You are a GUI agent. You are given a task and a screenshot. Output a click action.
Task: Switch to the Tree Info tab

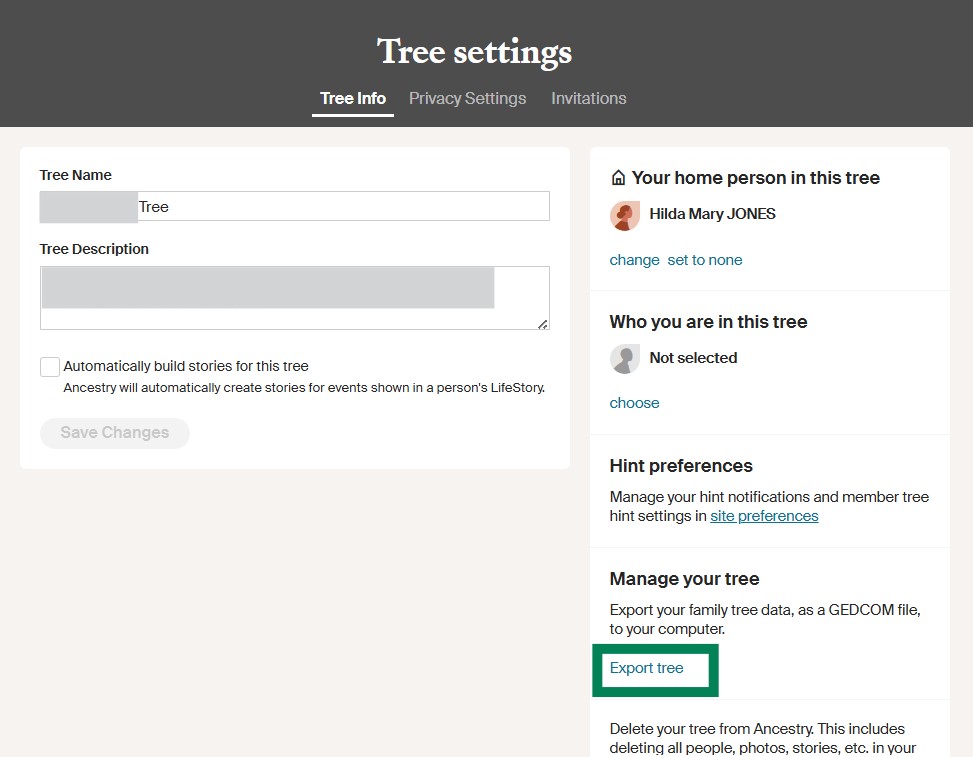pyautogui.click(x=352, y=98)
